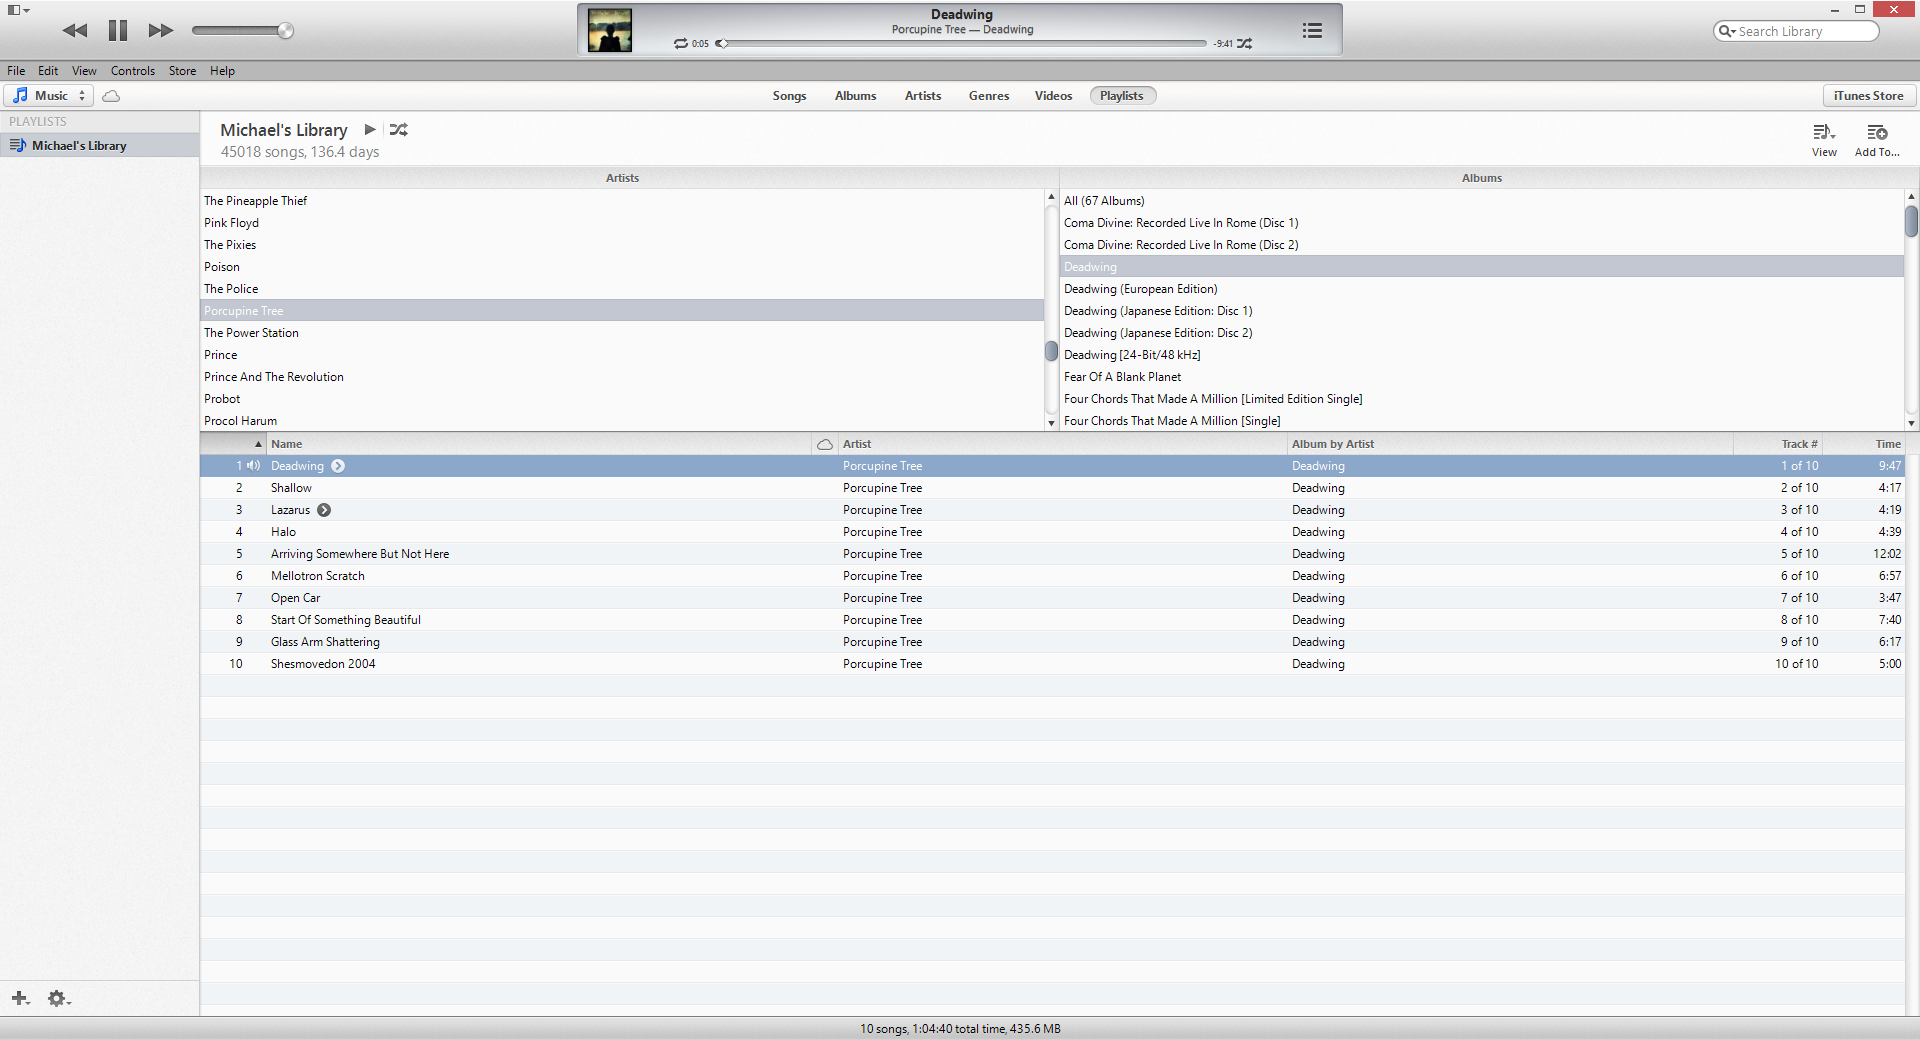Open the Store menu

point(182,71)
